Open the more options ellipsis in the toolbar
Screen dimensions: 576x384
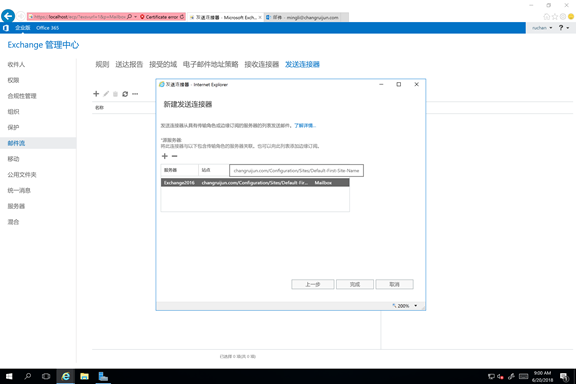[135, 94]
